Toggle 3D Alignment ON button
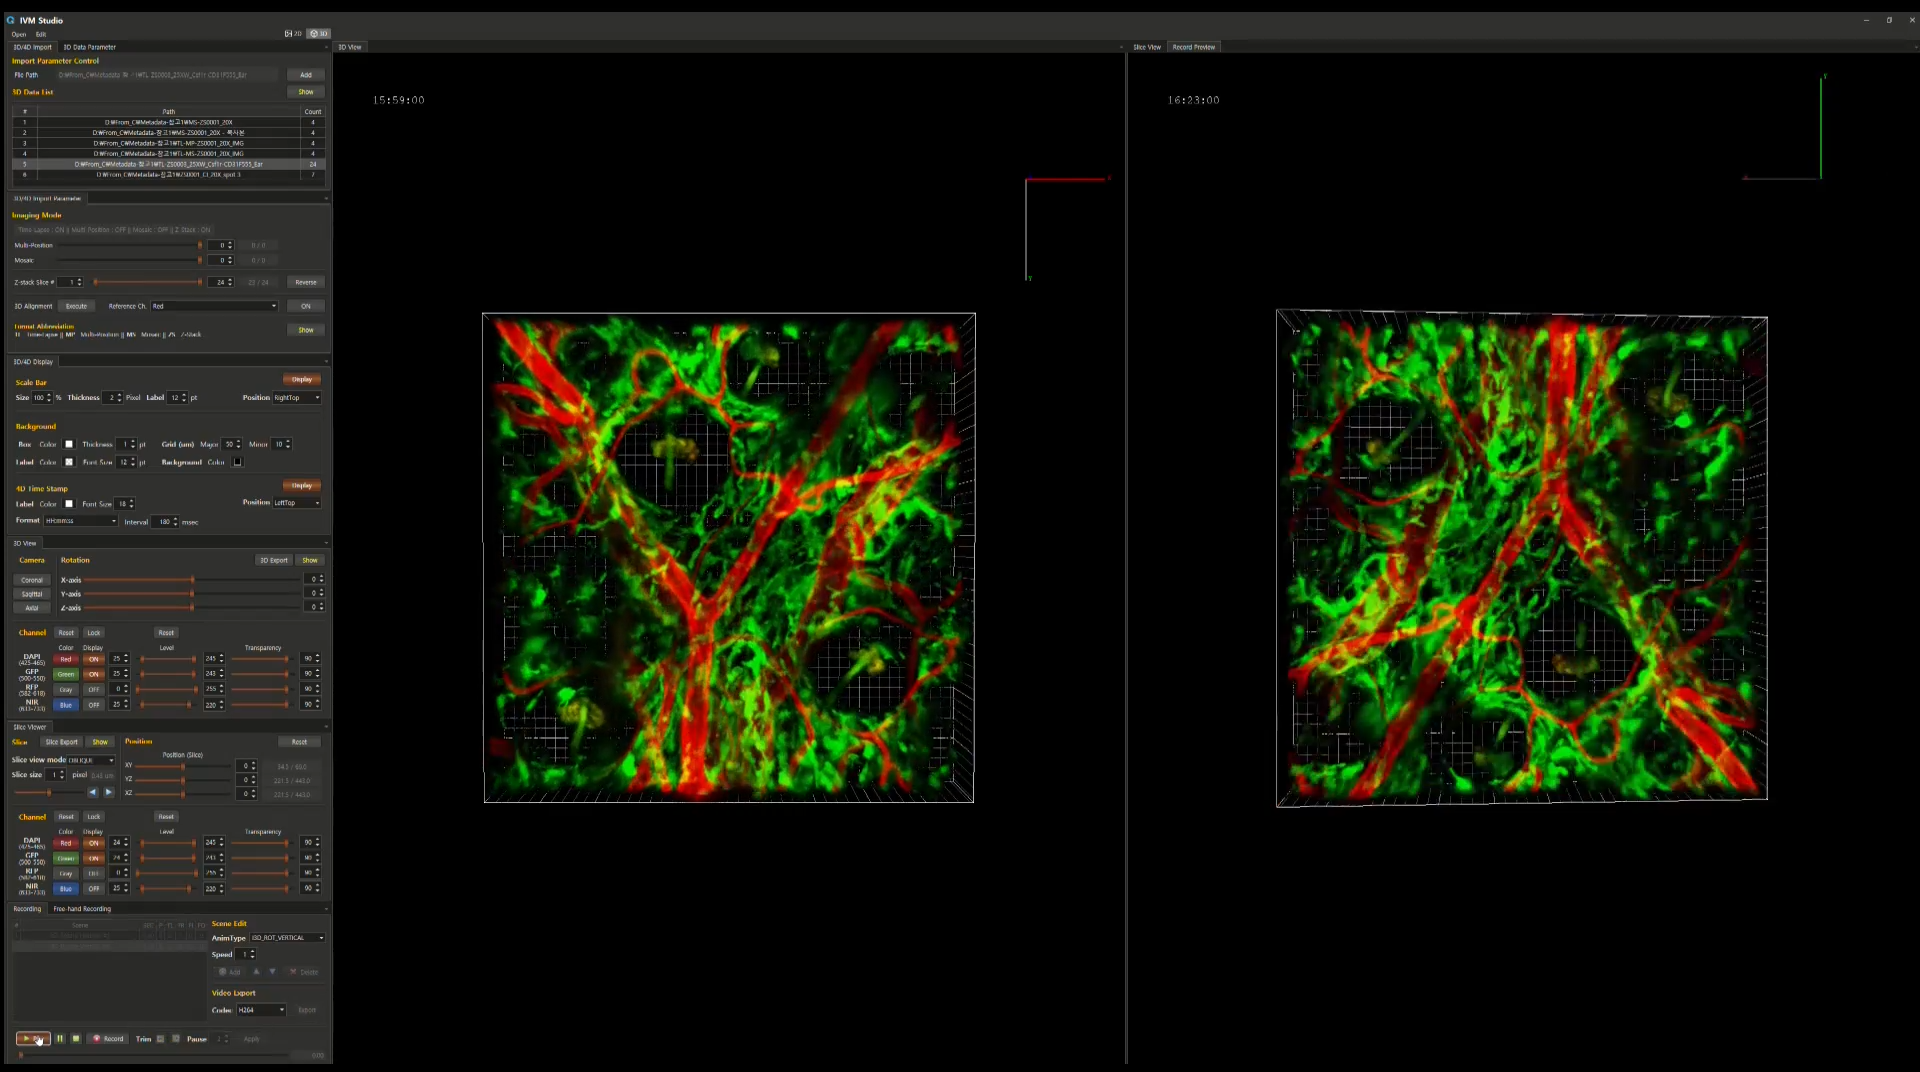The width and height of the screenshot is (1920, 1072). (x=306, y=306)
